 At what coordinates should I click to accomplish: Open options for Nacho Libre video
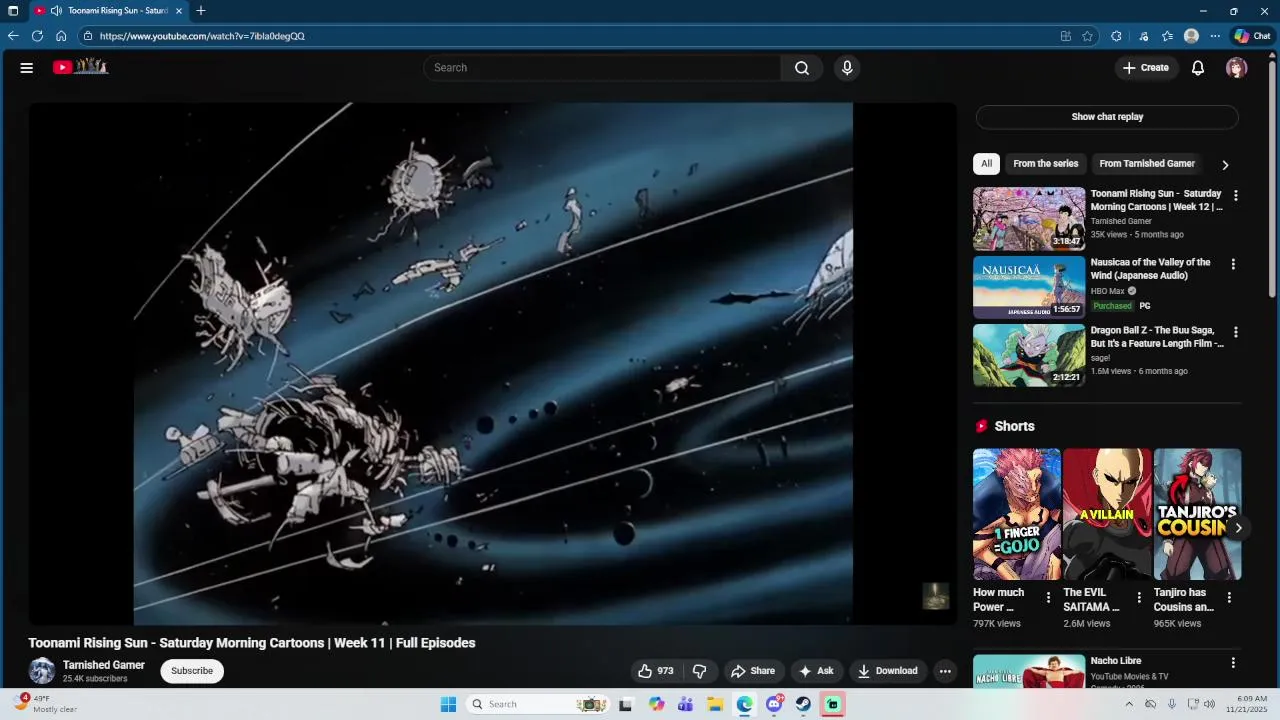[x=1233, y=663]
